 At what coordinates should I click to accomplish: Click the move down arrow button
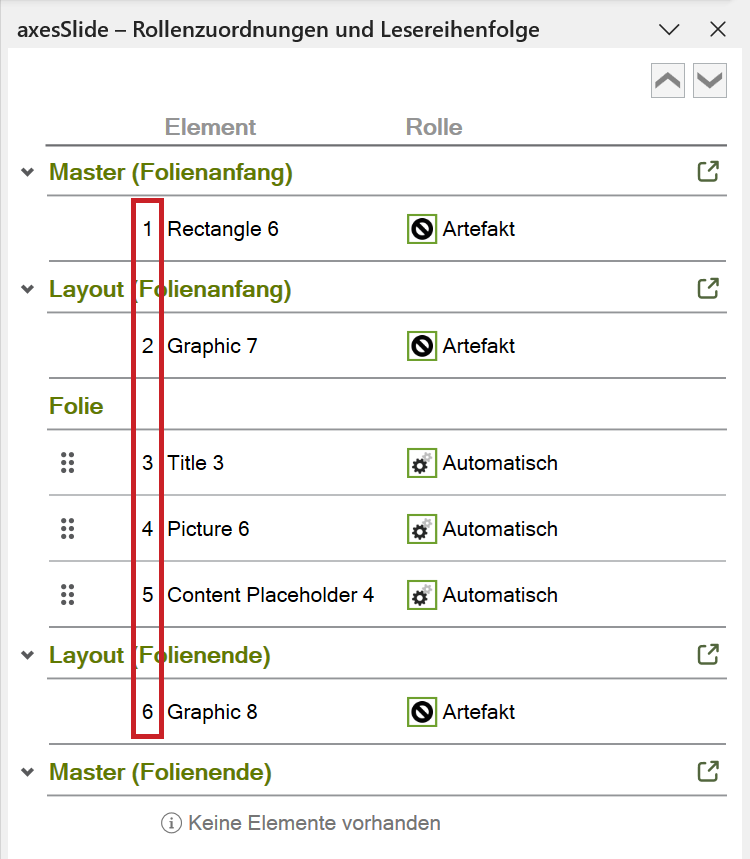click(x=709, y=81)
